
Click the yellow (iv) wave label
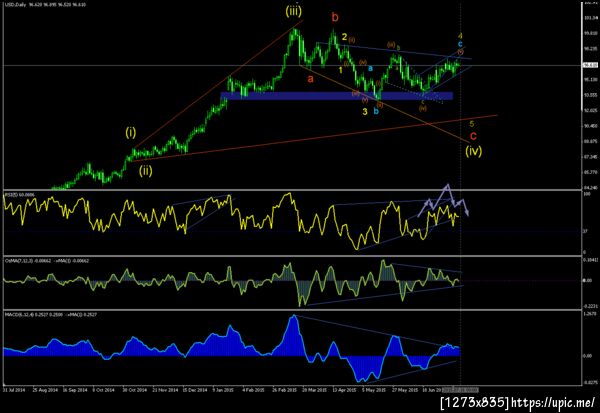[473, 151]
